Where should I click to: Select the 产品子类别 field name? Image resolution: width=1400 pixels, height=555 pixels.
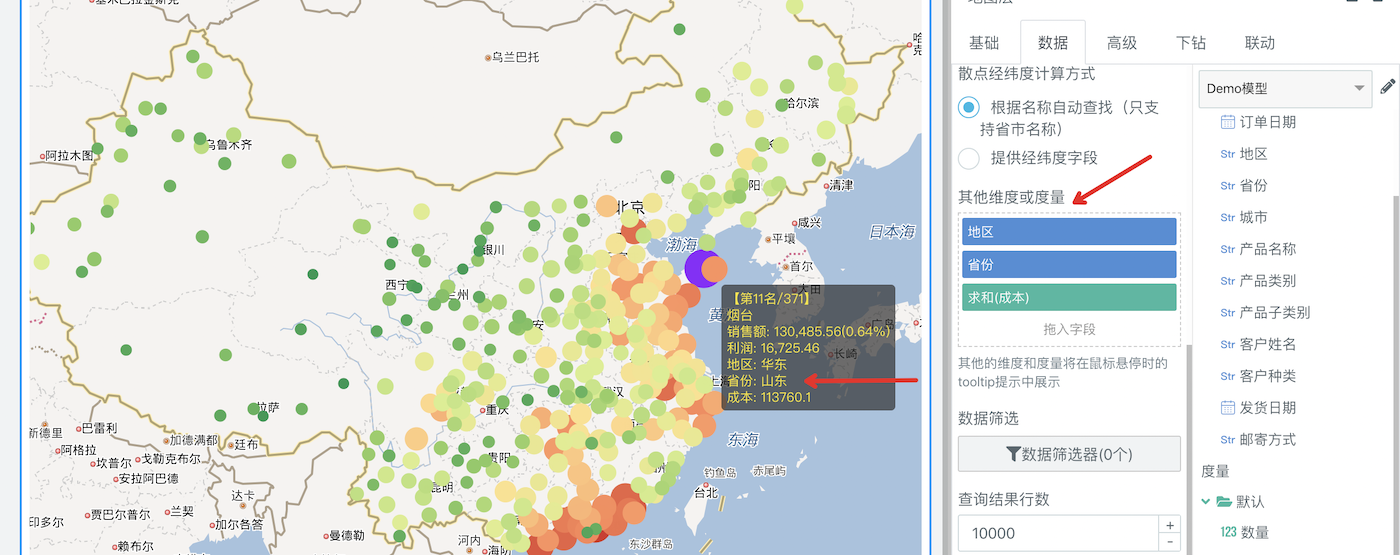click(x=1275, y=313)
